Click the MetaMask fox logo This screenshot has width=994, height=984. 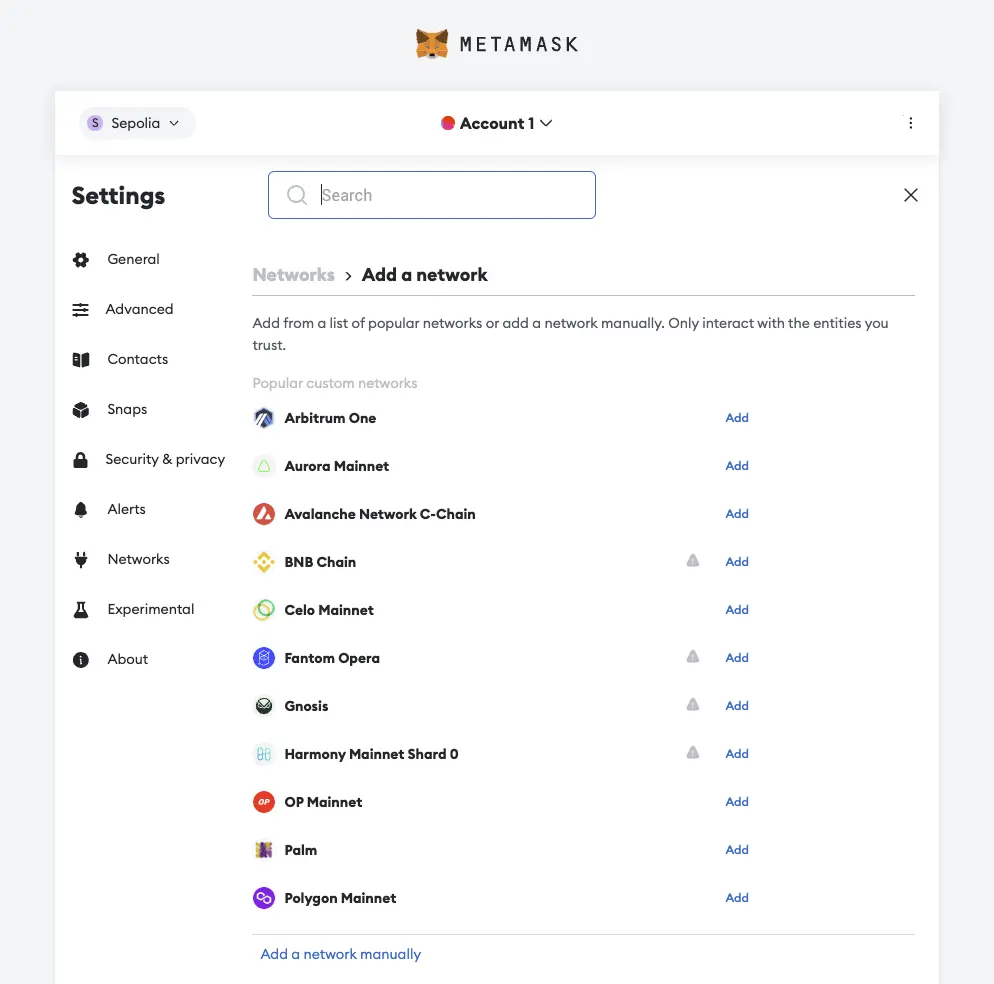click(x=432, y=44)
